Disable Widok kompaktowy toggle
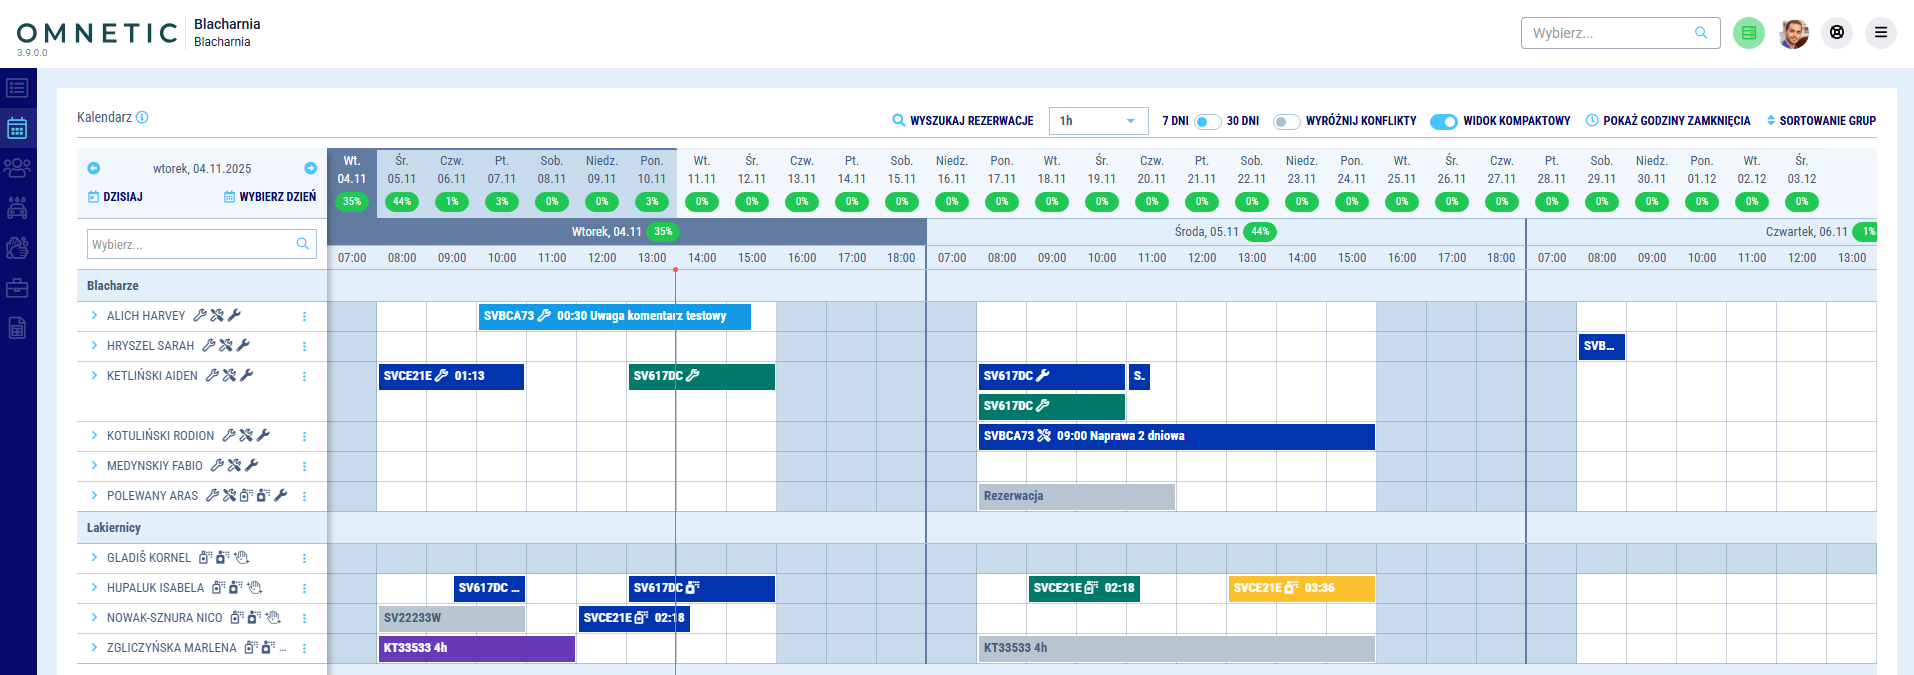 point(1443,121)
